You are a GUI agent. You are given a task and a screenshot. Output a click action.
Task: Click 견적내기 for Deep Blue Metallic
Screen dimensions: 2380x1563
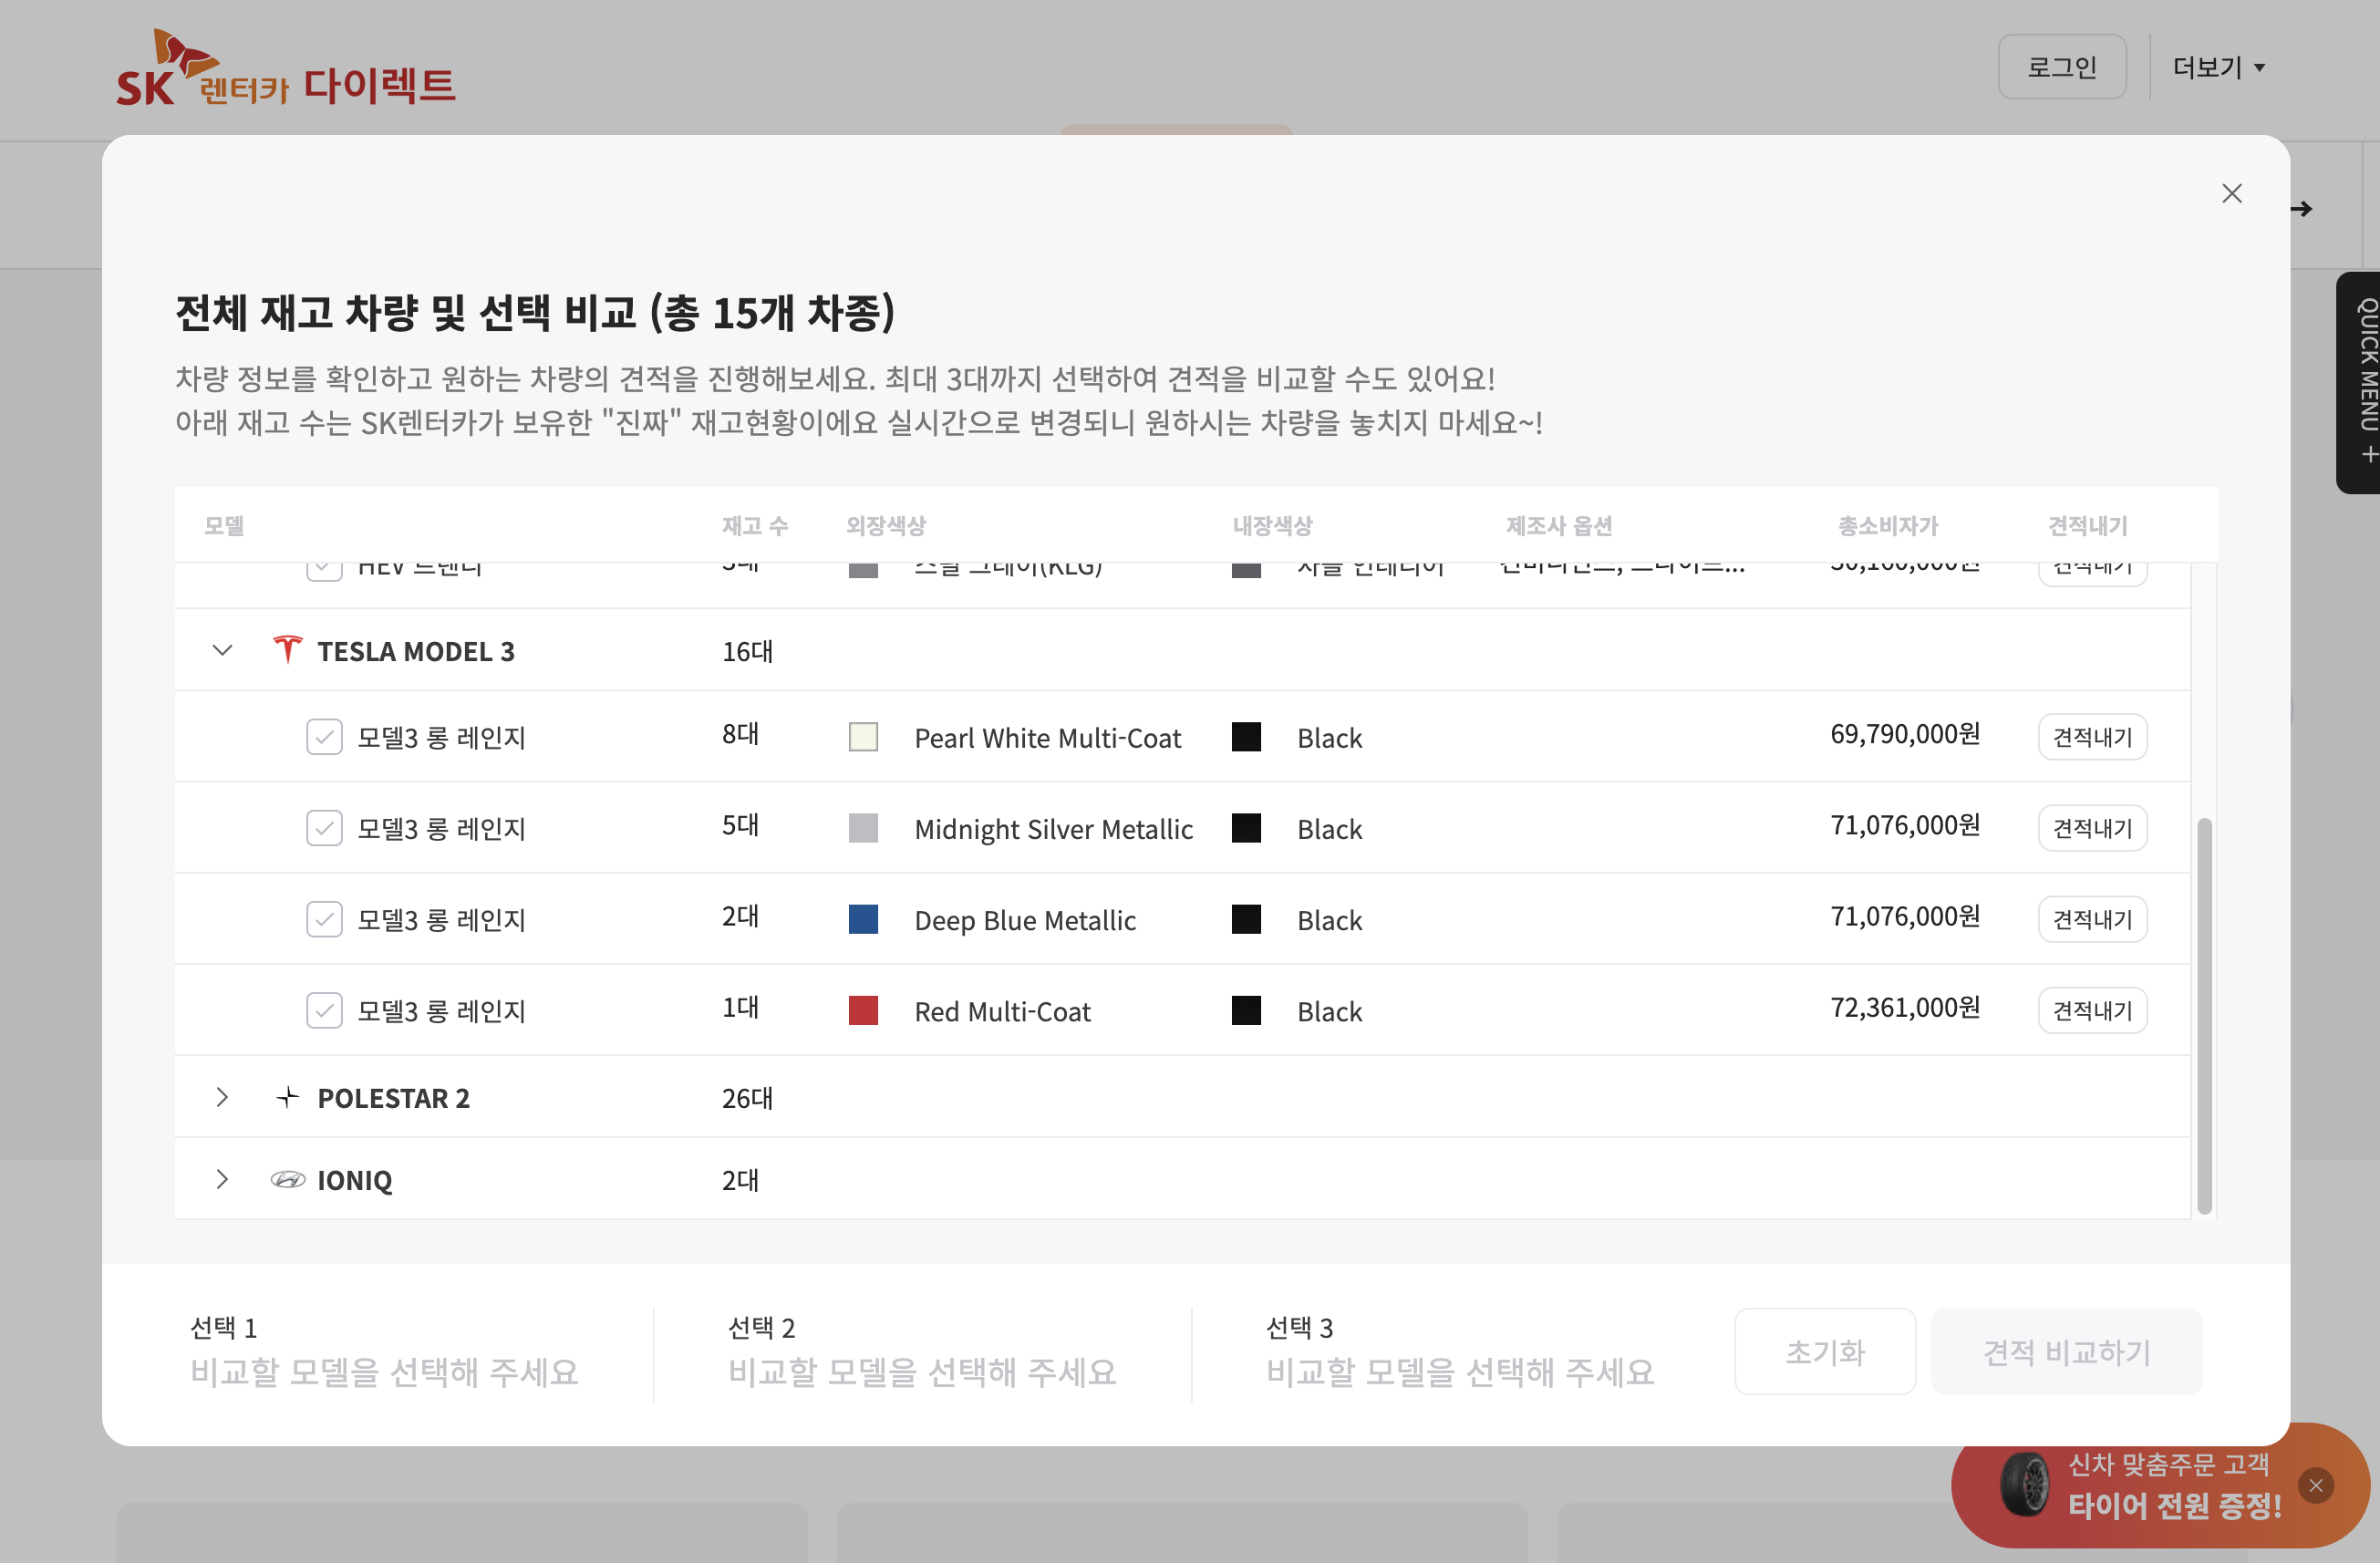[x=2092, y=919]
